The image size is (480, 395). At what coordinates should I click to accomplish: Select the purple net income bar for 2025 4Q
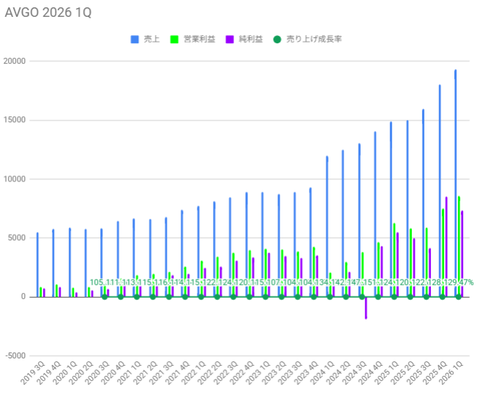[446, 247]
